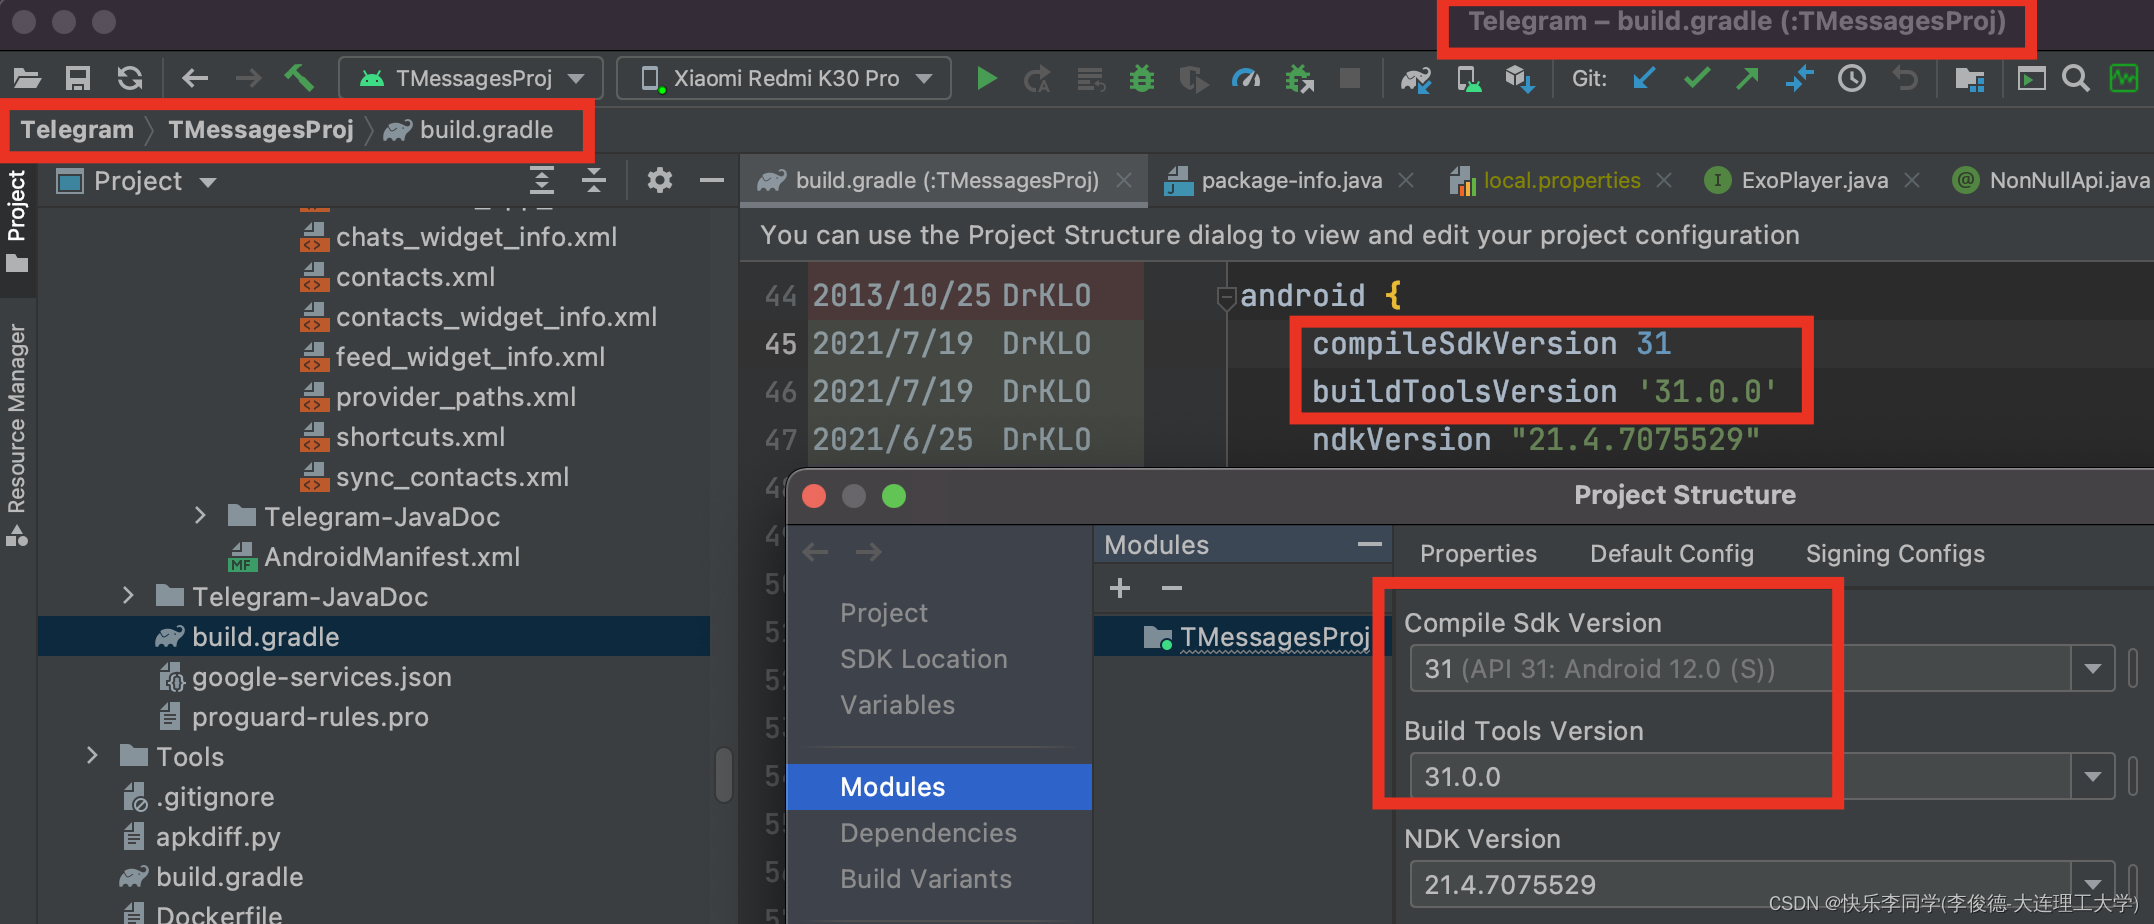Run the app with the green play icon
The height and width of the screenshot is (924, 2154).
pos(986,78)
